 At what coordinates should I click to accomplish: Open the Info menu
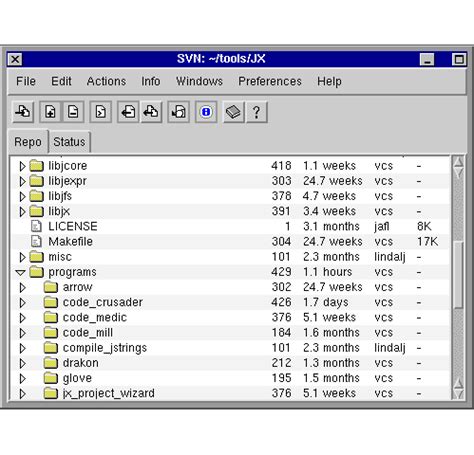[x=151, y=81]
